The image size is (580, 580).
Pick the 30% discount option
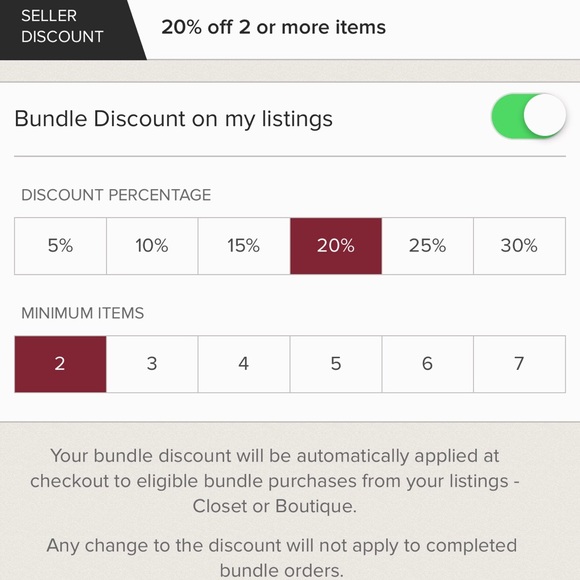[519, 246]
